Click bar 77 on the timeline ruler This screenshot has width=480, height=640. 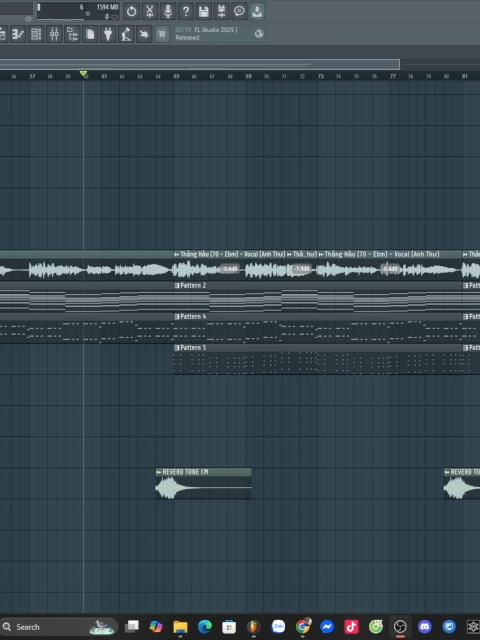coord(393,76)
